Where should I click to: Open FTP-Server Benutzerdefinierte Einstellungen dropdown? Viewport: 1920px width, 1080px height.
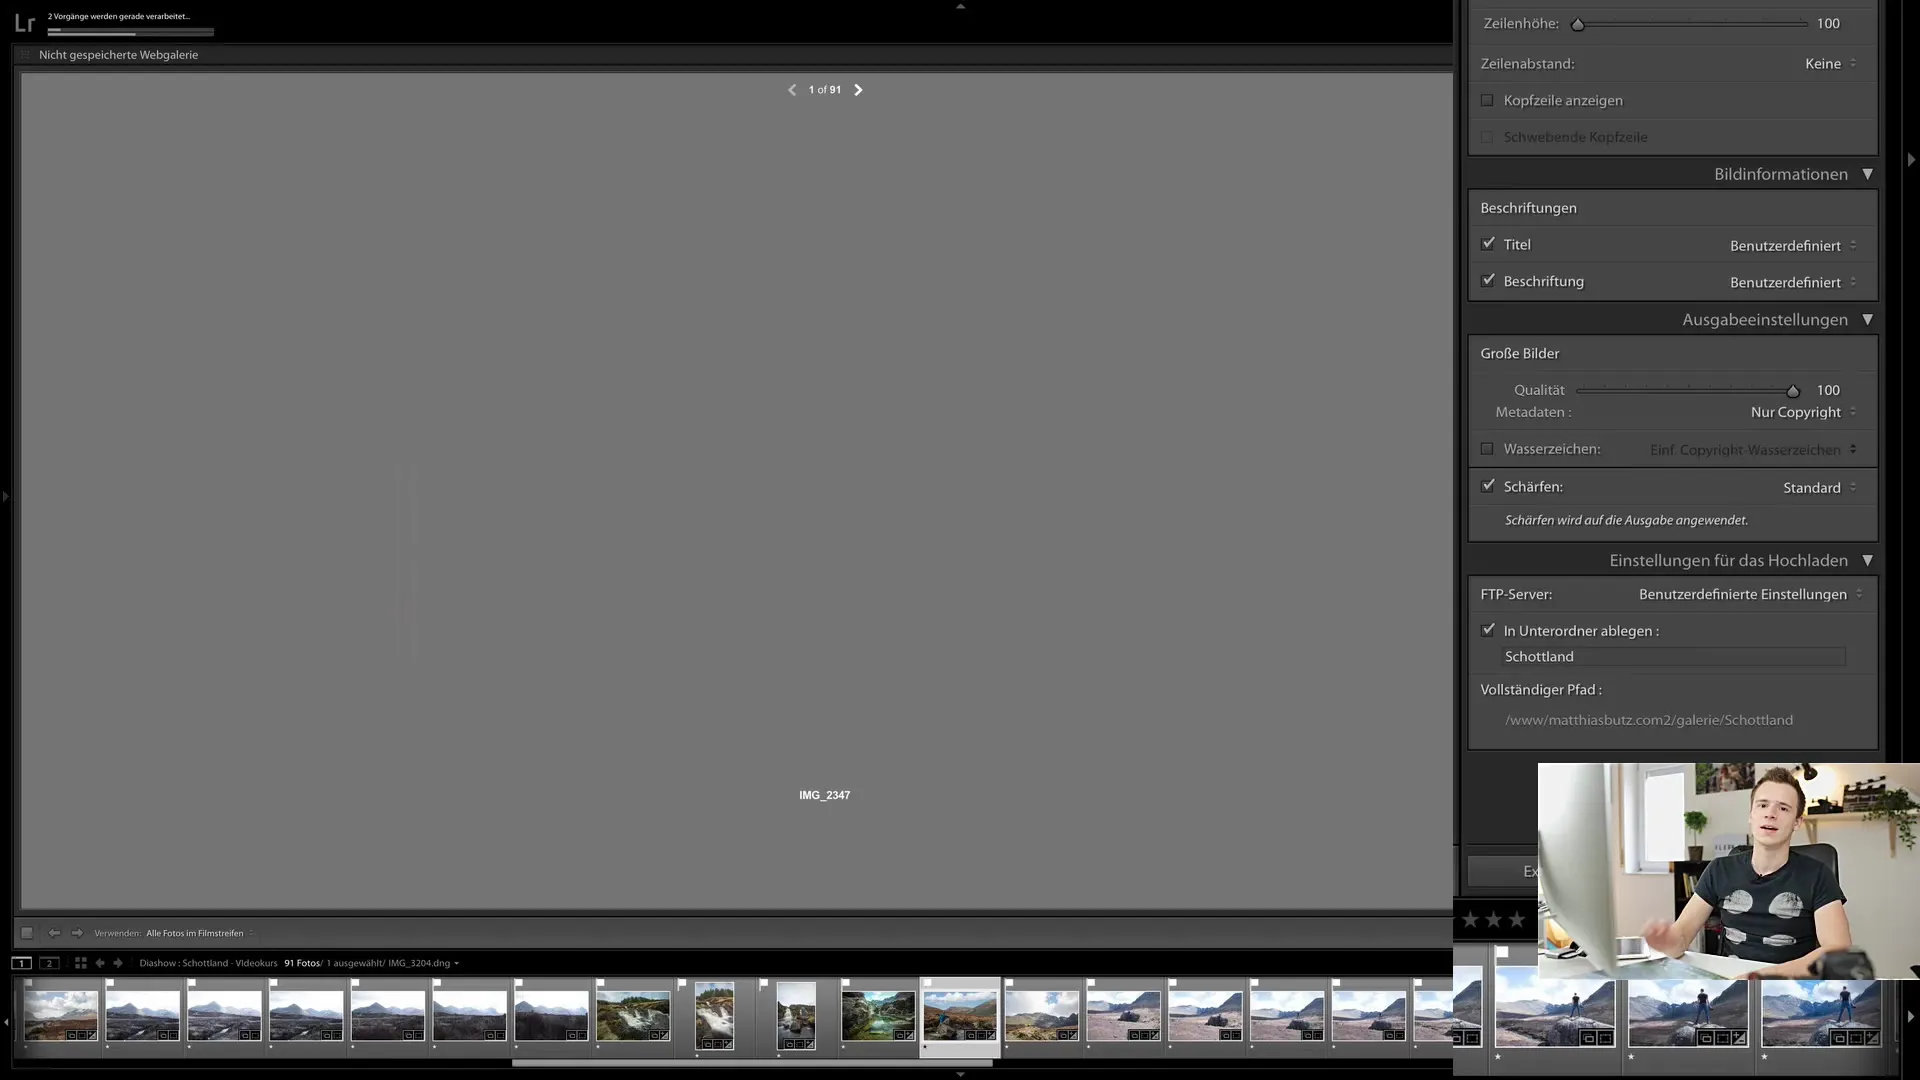[x=1750, y=594]
